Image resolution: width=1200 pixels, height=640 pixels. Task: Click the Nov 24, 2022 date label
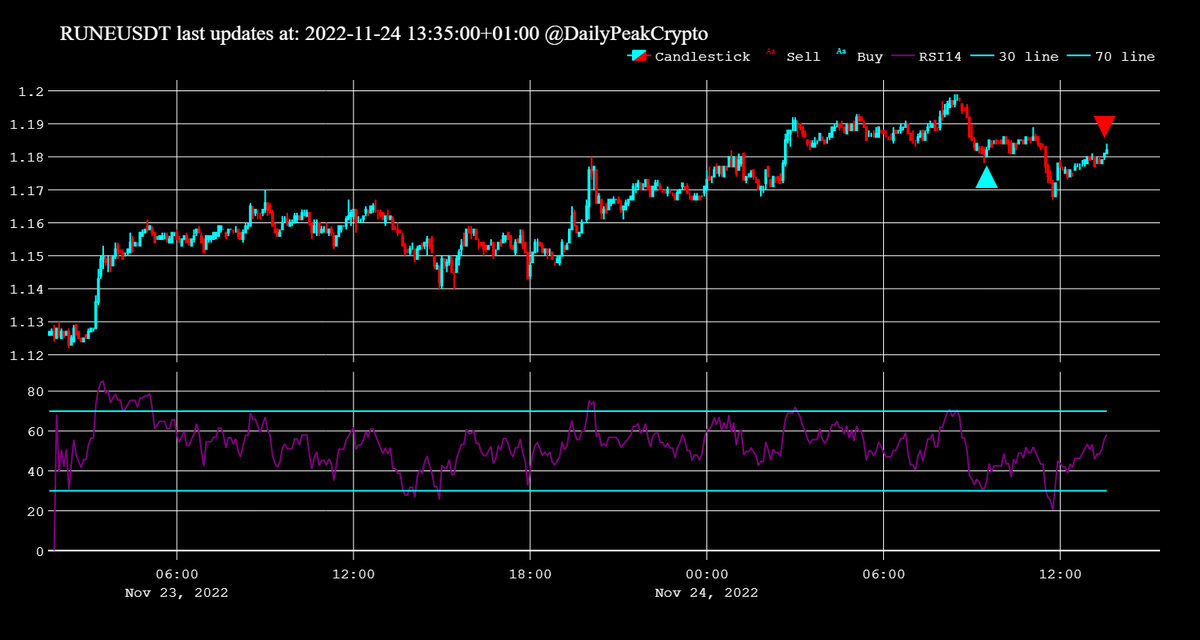tap(706, 593)
